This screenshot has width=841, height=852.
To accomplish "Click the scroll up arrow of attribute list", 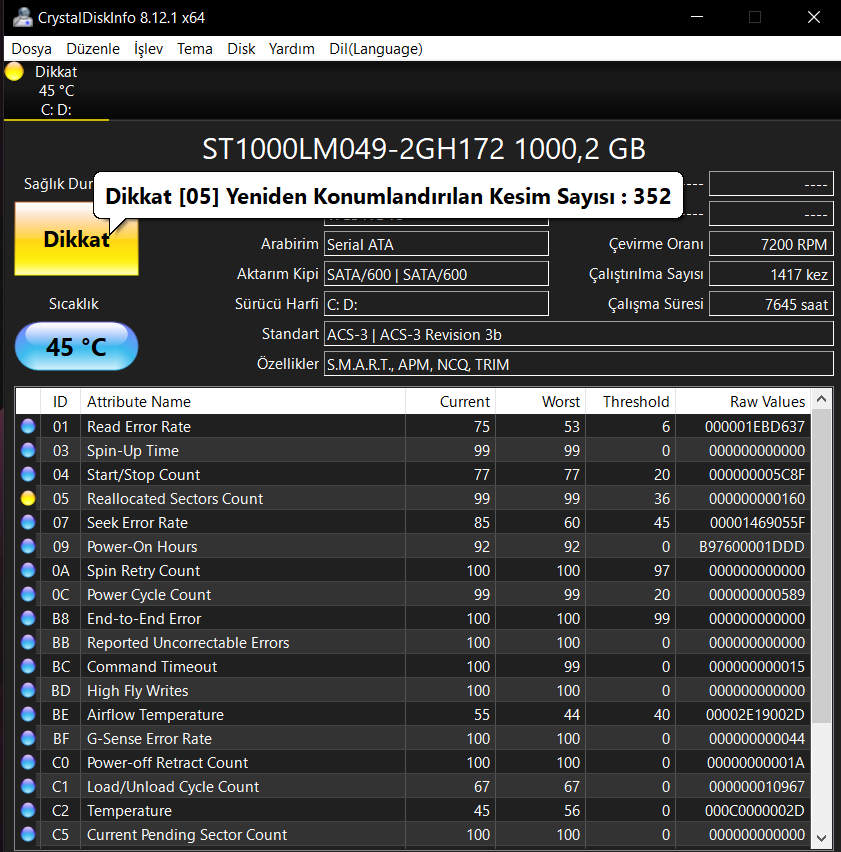I will click(x=821, y=399).
